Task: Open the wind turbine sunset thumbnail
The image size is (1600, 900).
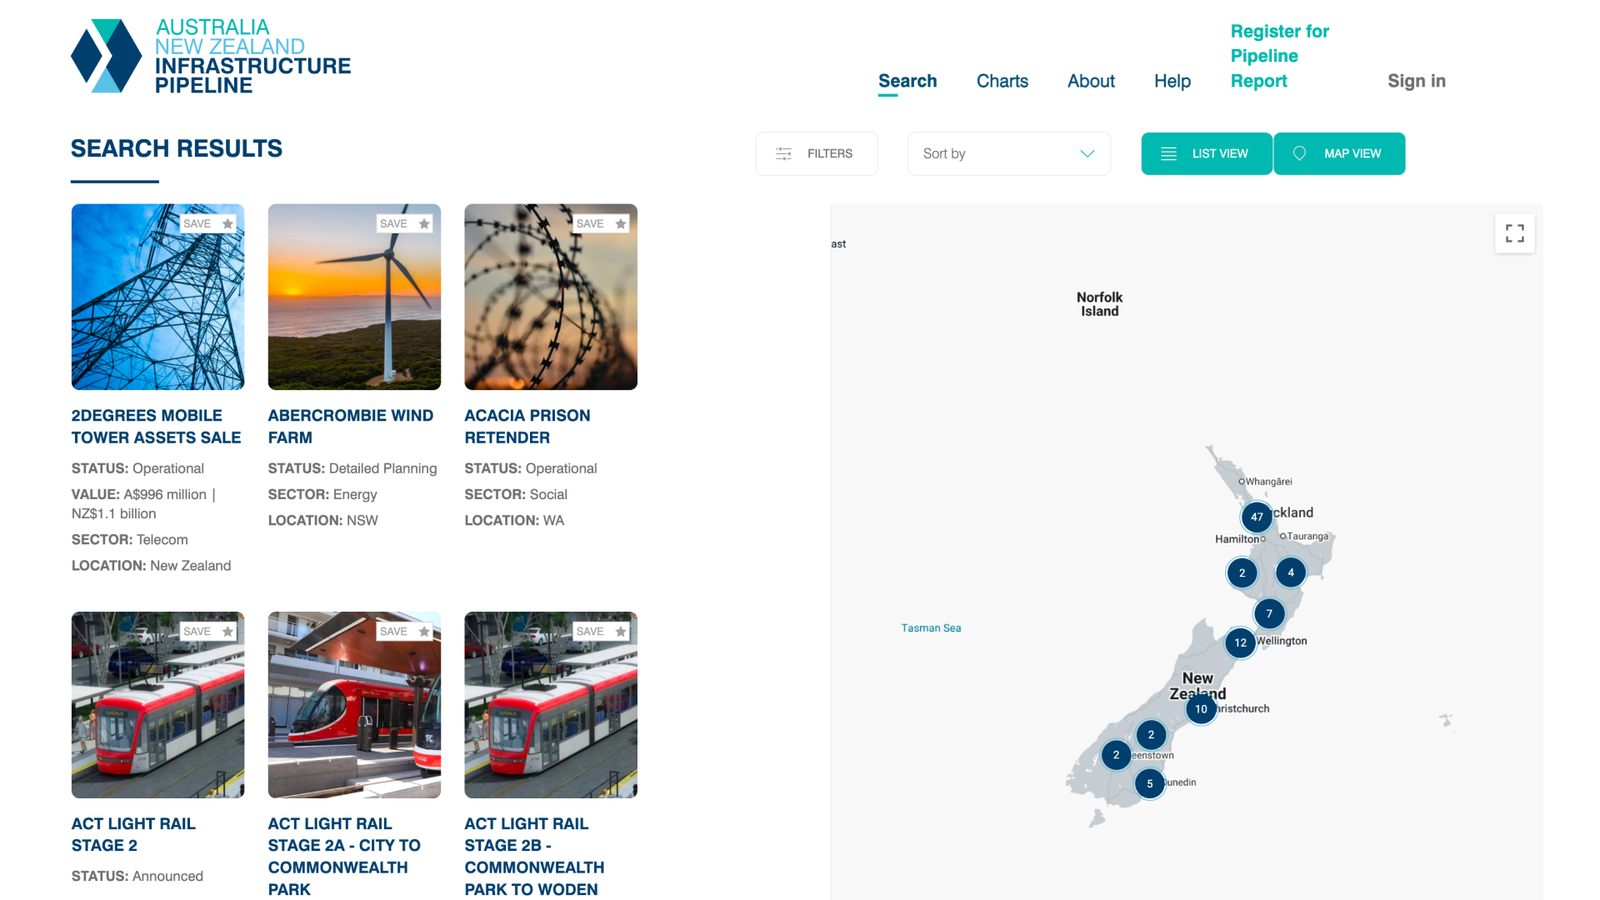Action: 354,297
